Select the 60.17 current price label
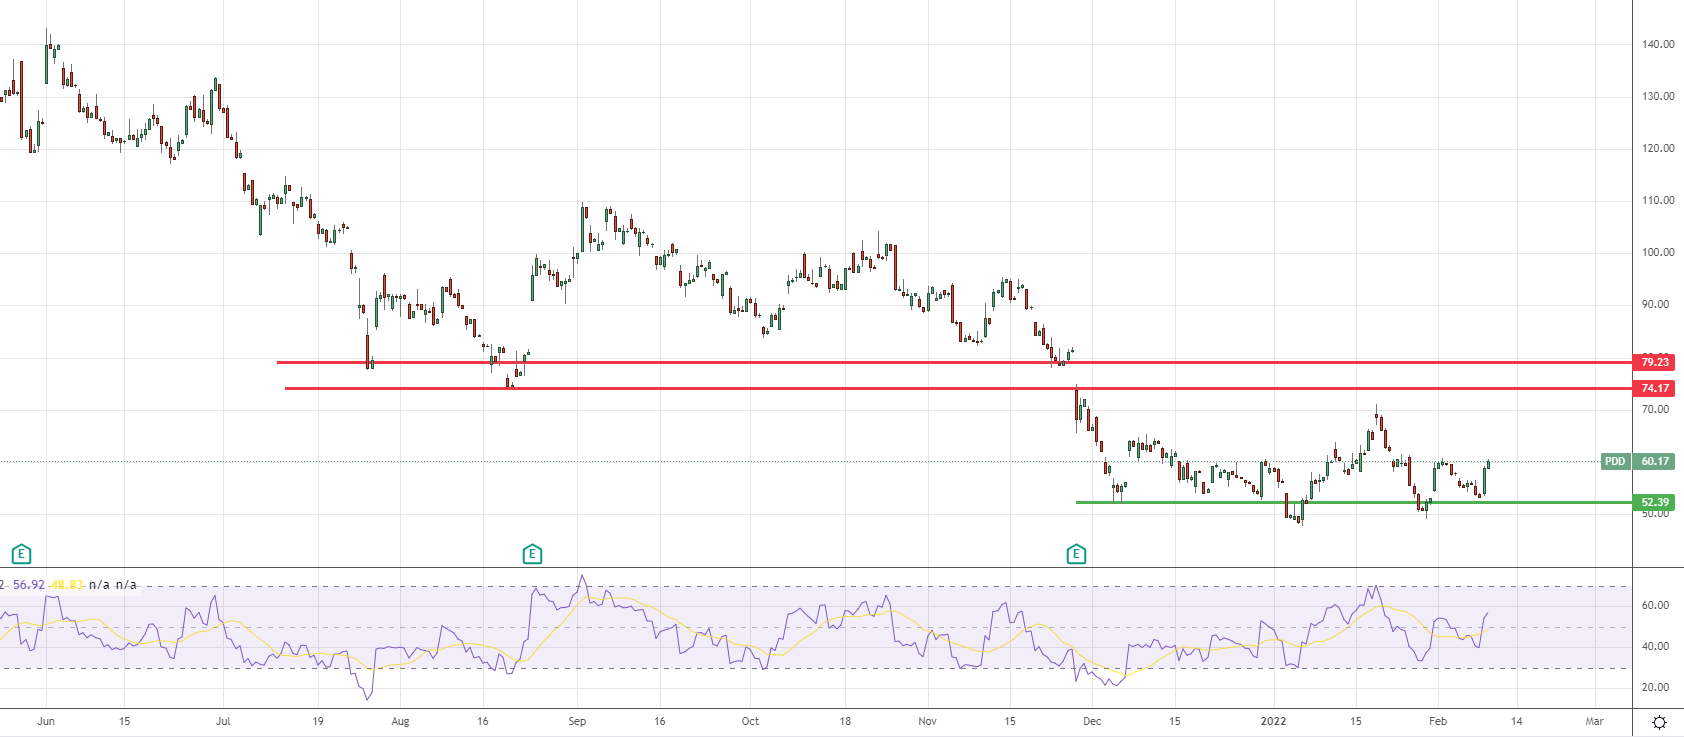The image size is (1684, 737). point(1655,461)
